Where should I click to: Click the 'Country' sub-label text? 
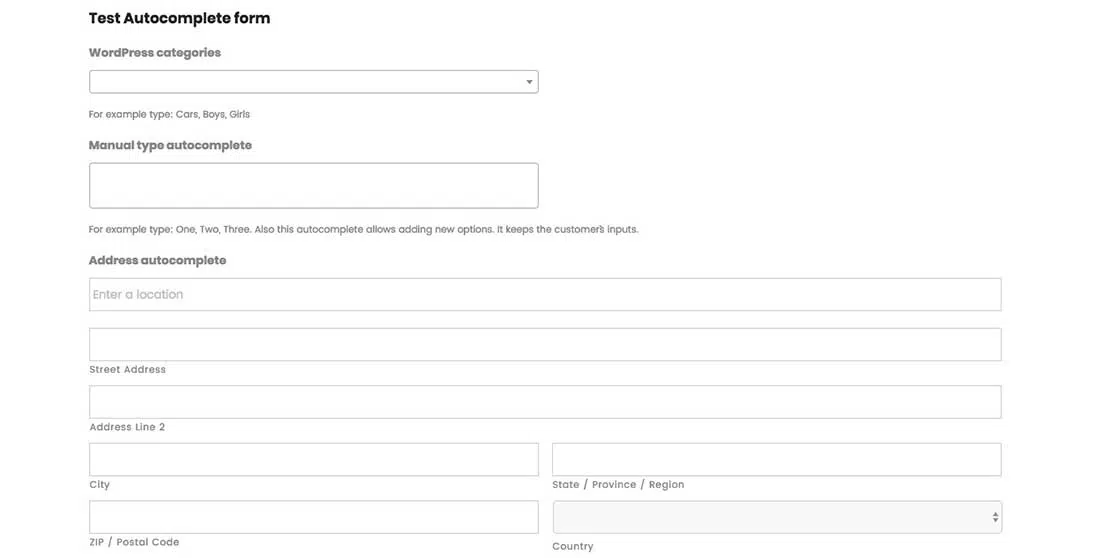point(572,547)
